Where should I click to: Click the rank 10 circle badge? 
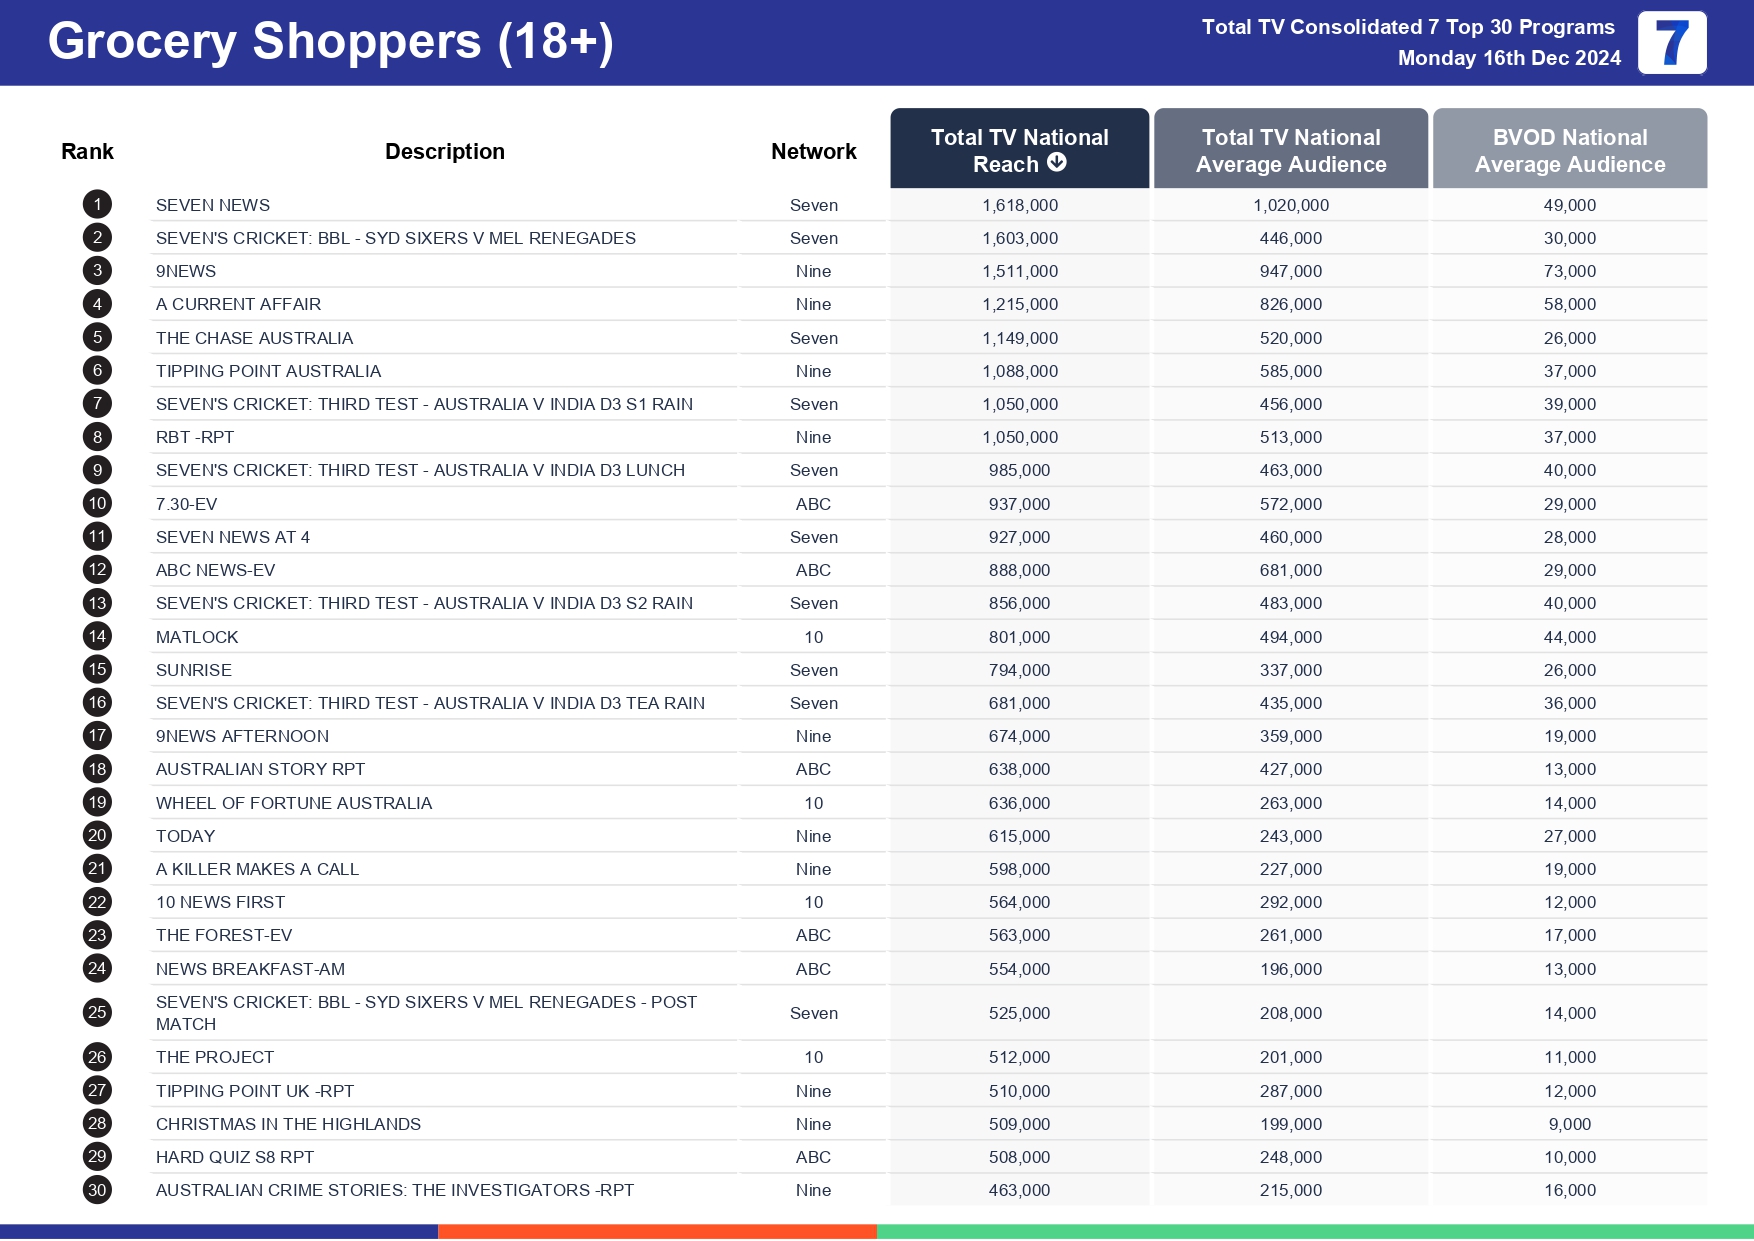(x=97, y=504)
